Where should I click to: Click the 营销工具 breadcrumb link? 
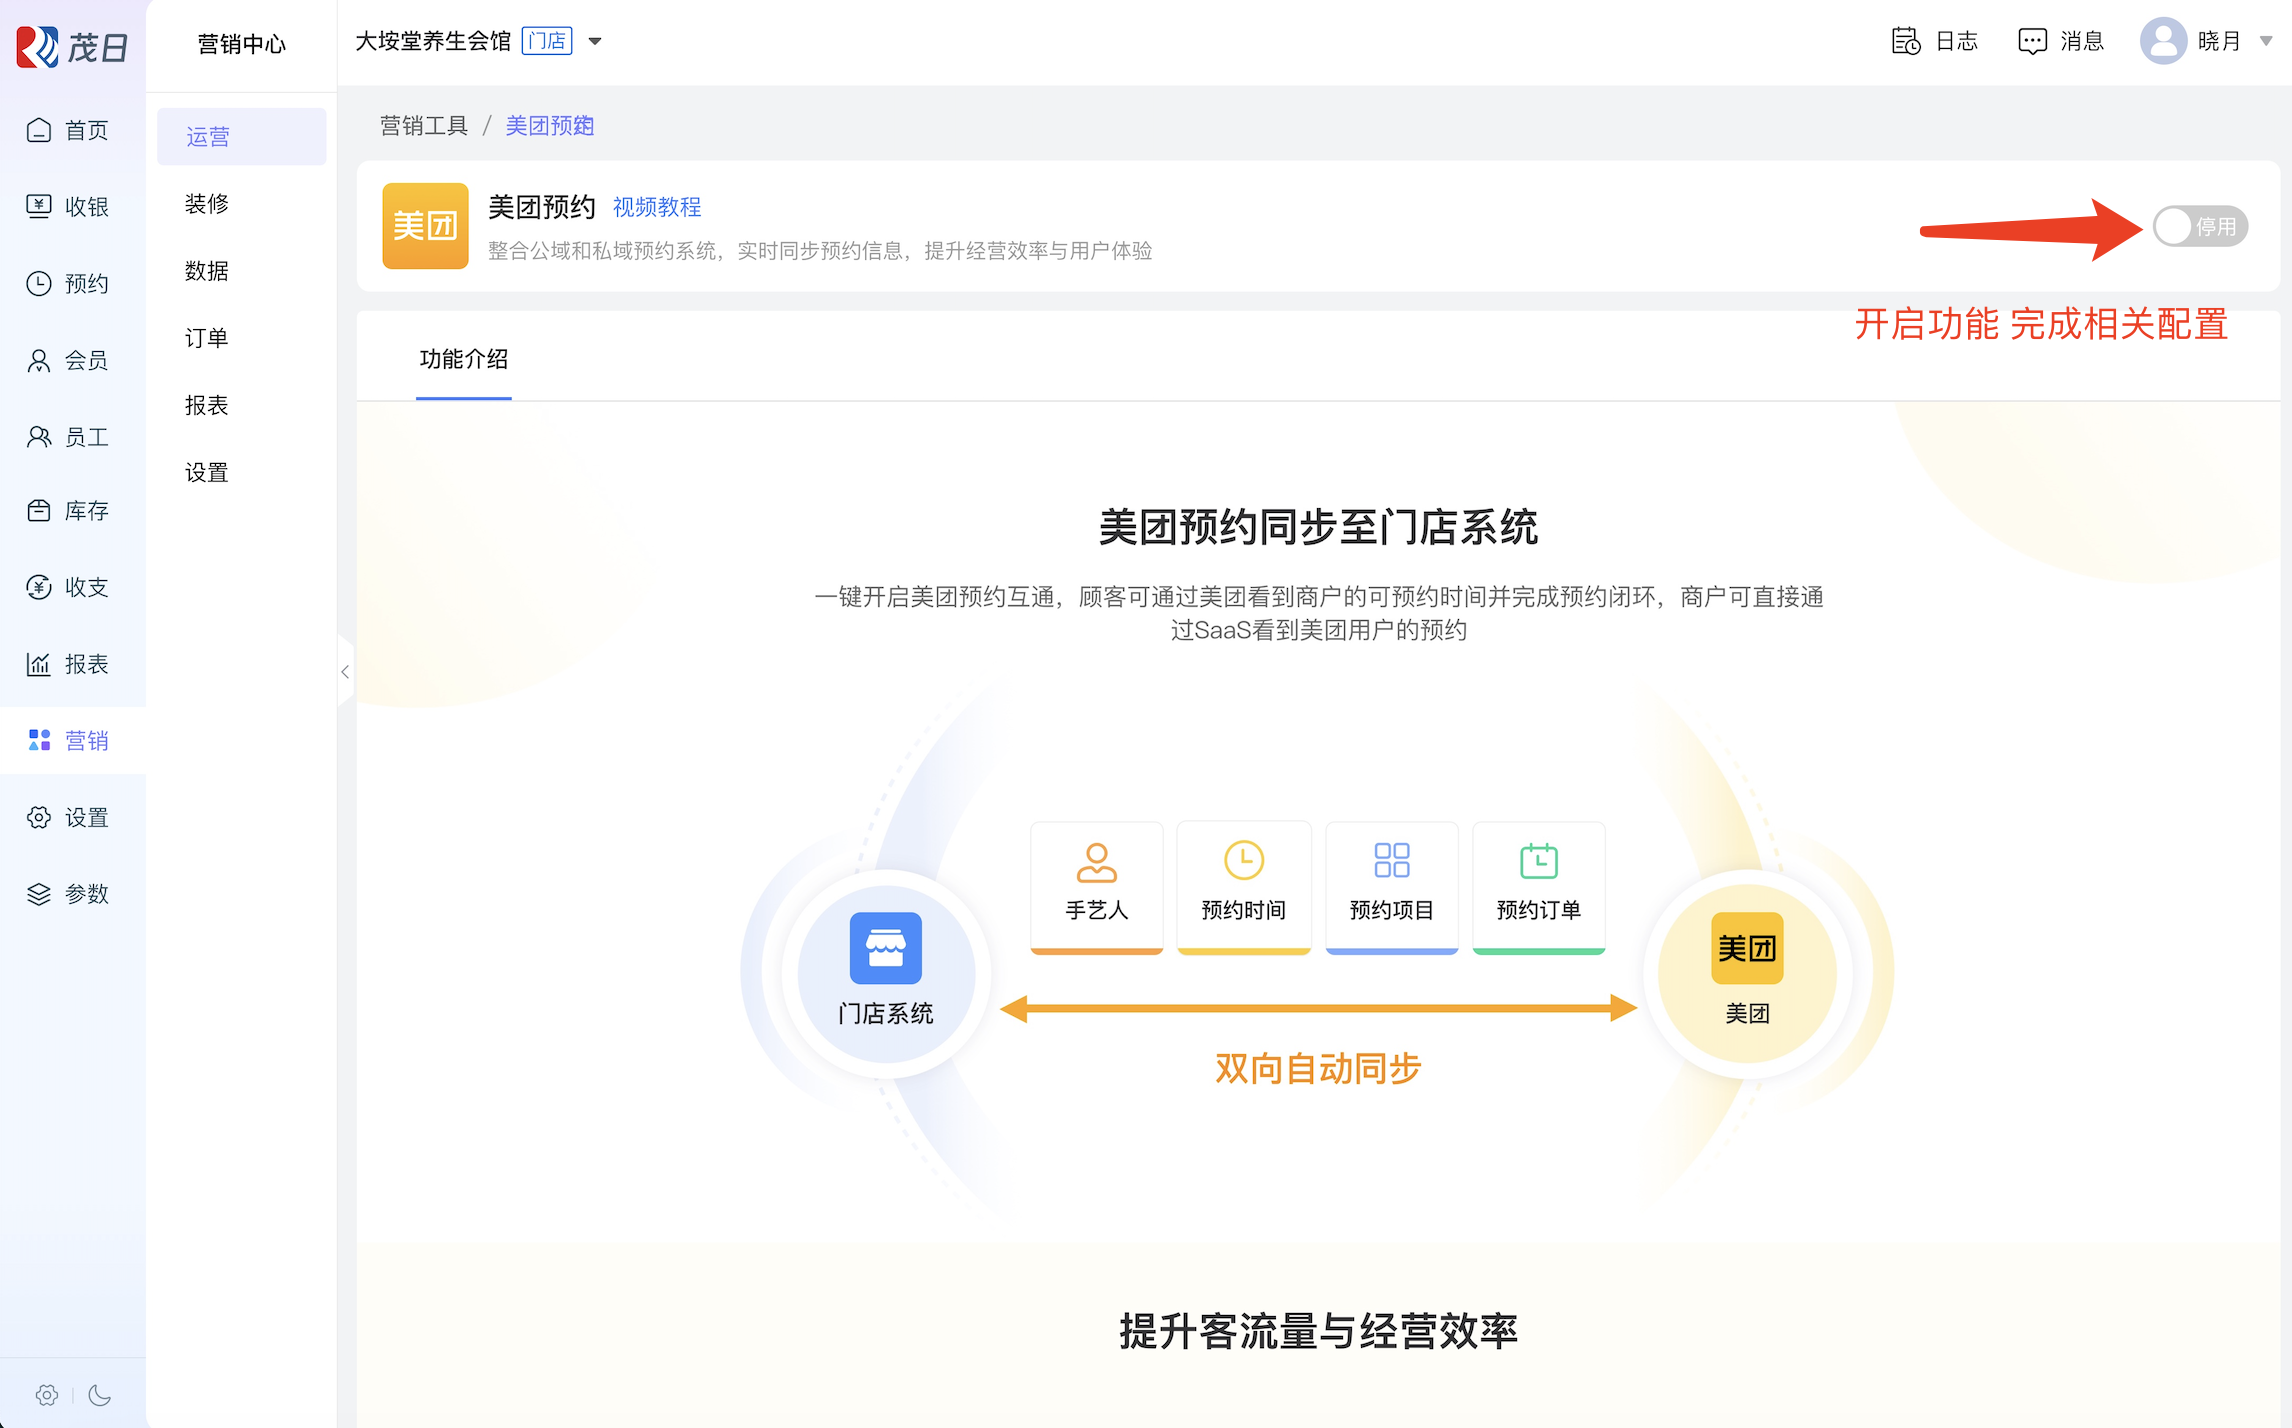[424, 126]
